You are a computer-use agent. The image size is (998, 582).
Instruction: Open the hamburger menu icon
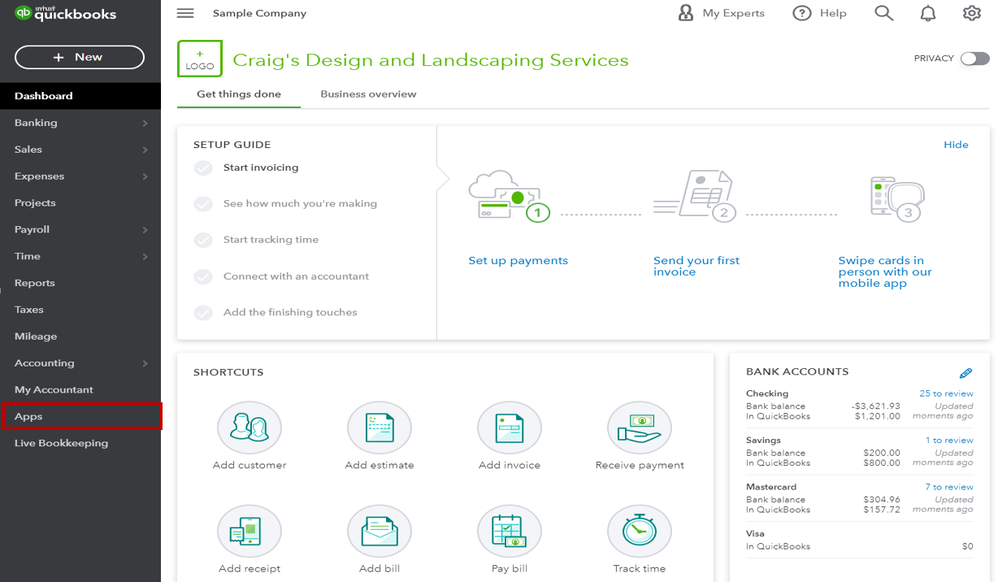coord(185,13)
